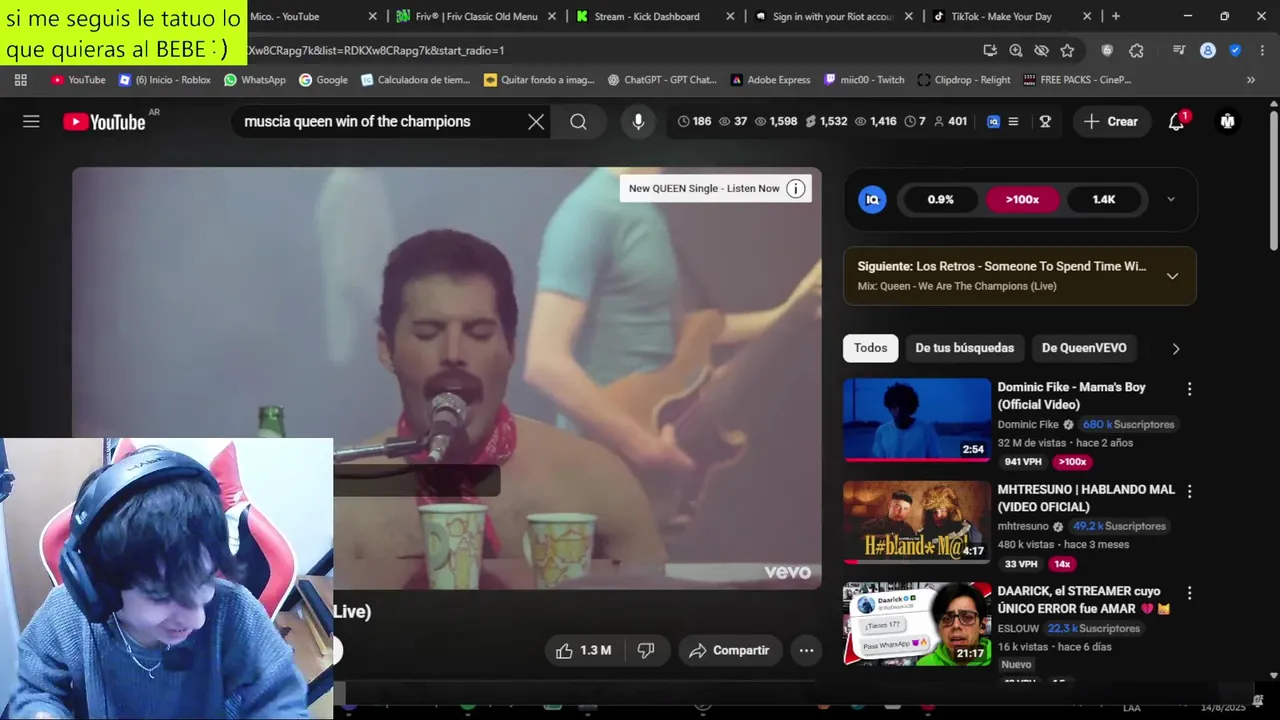Open a new browser tab

[1116, 16]
